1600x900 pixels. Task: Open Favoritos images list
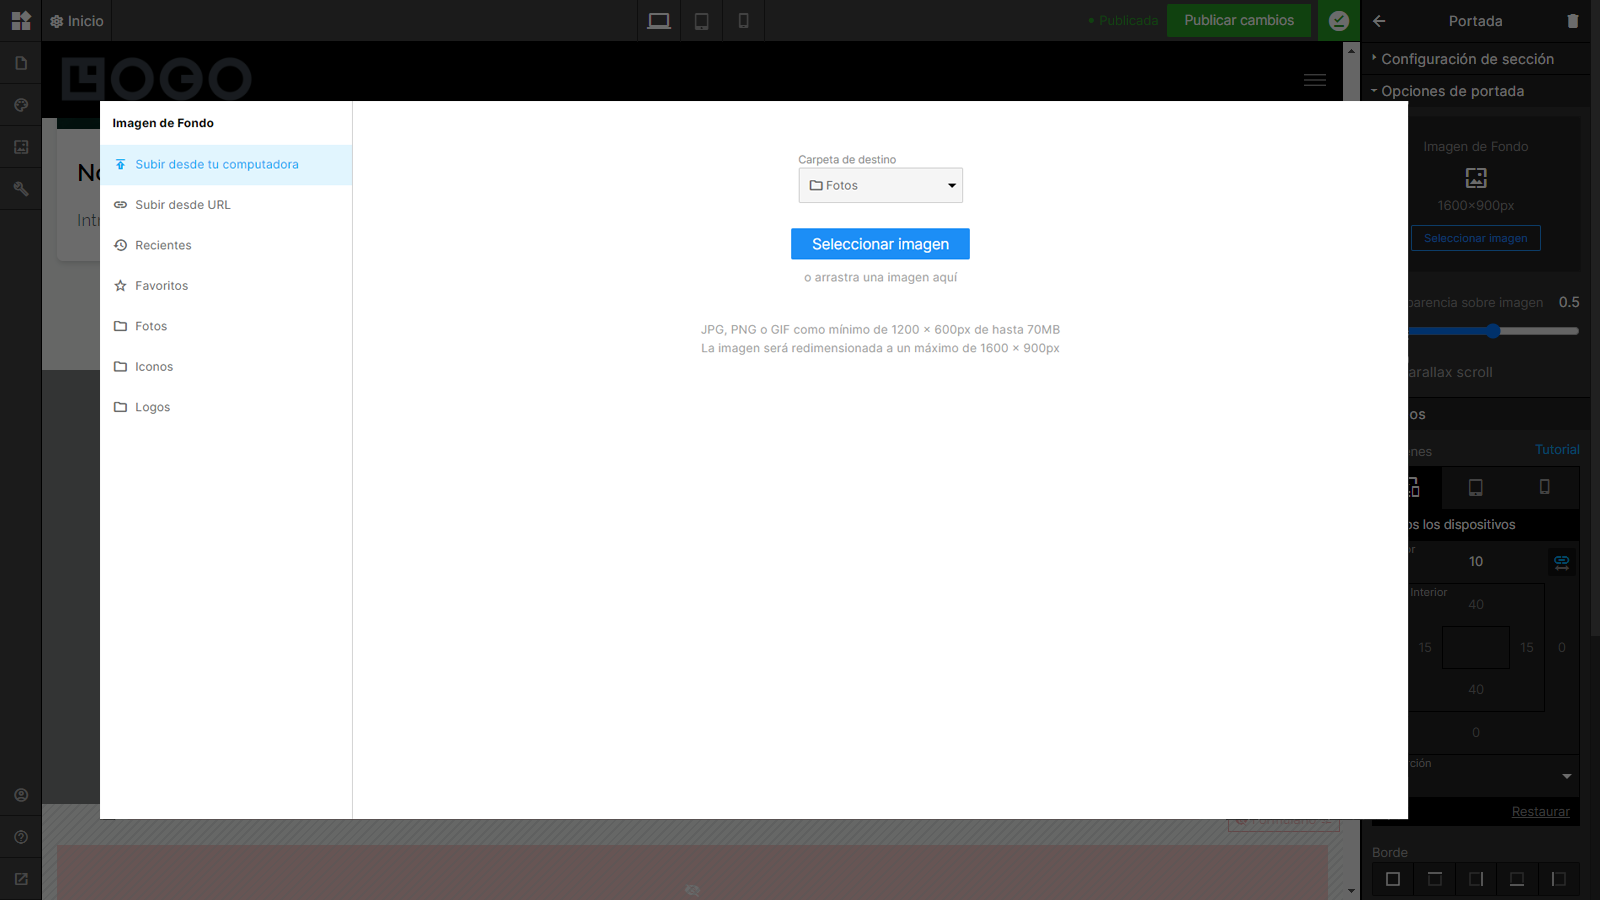(226, 286)
